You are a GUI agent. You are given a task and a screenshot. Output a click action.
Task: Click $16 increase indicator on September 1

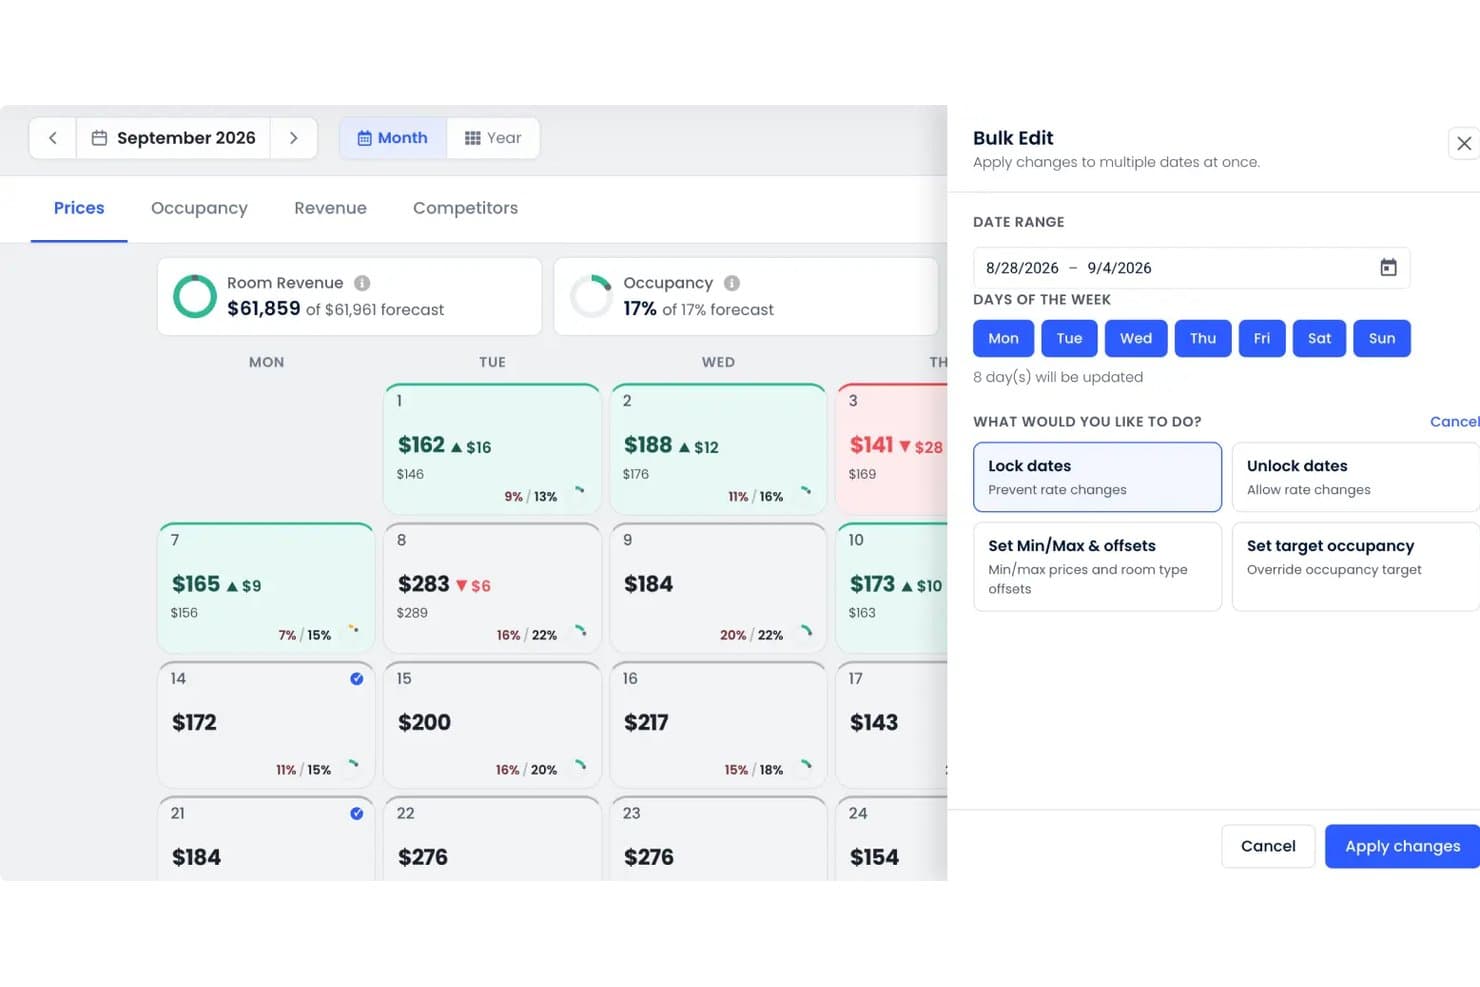pos(471,447)
